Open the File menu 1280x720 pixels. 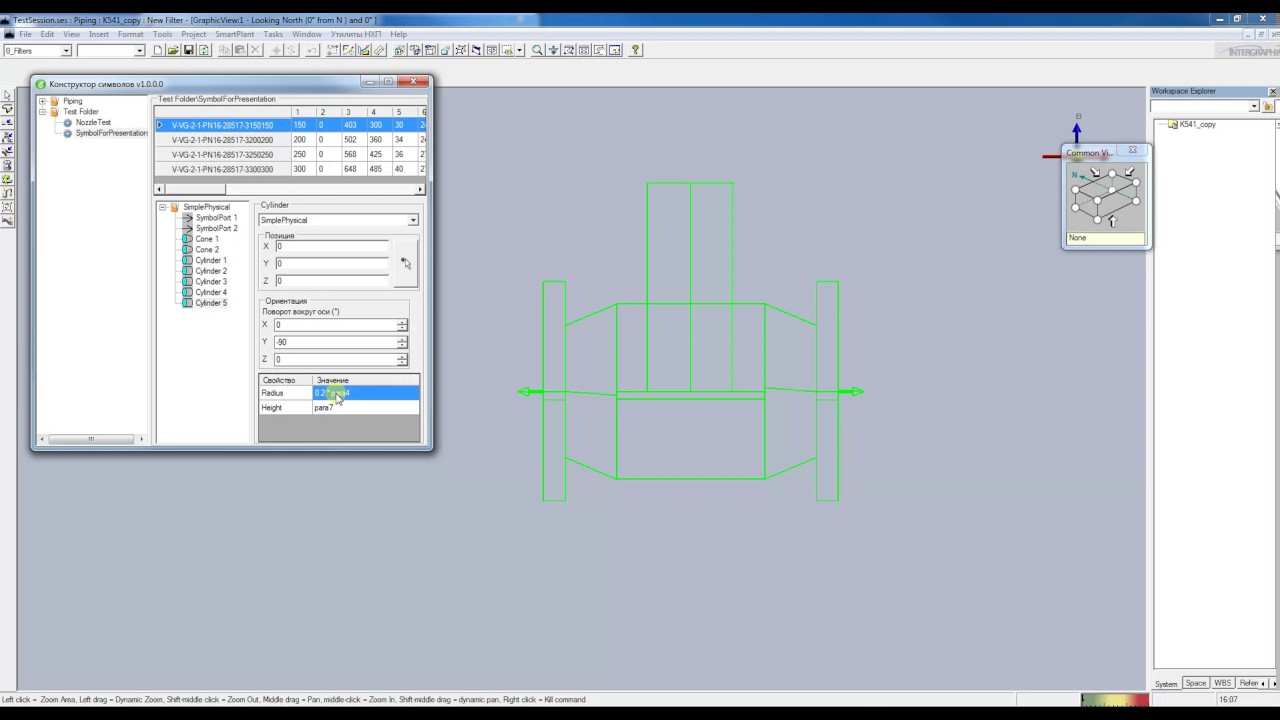(25, 34)
